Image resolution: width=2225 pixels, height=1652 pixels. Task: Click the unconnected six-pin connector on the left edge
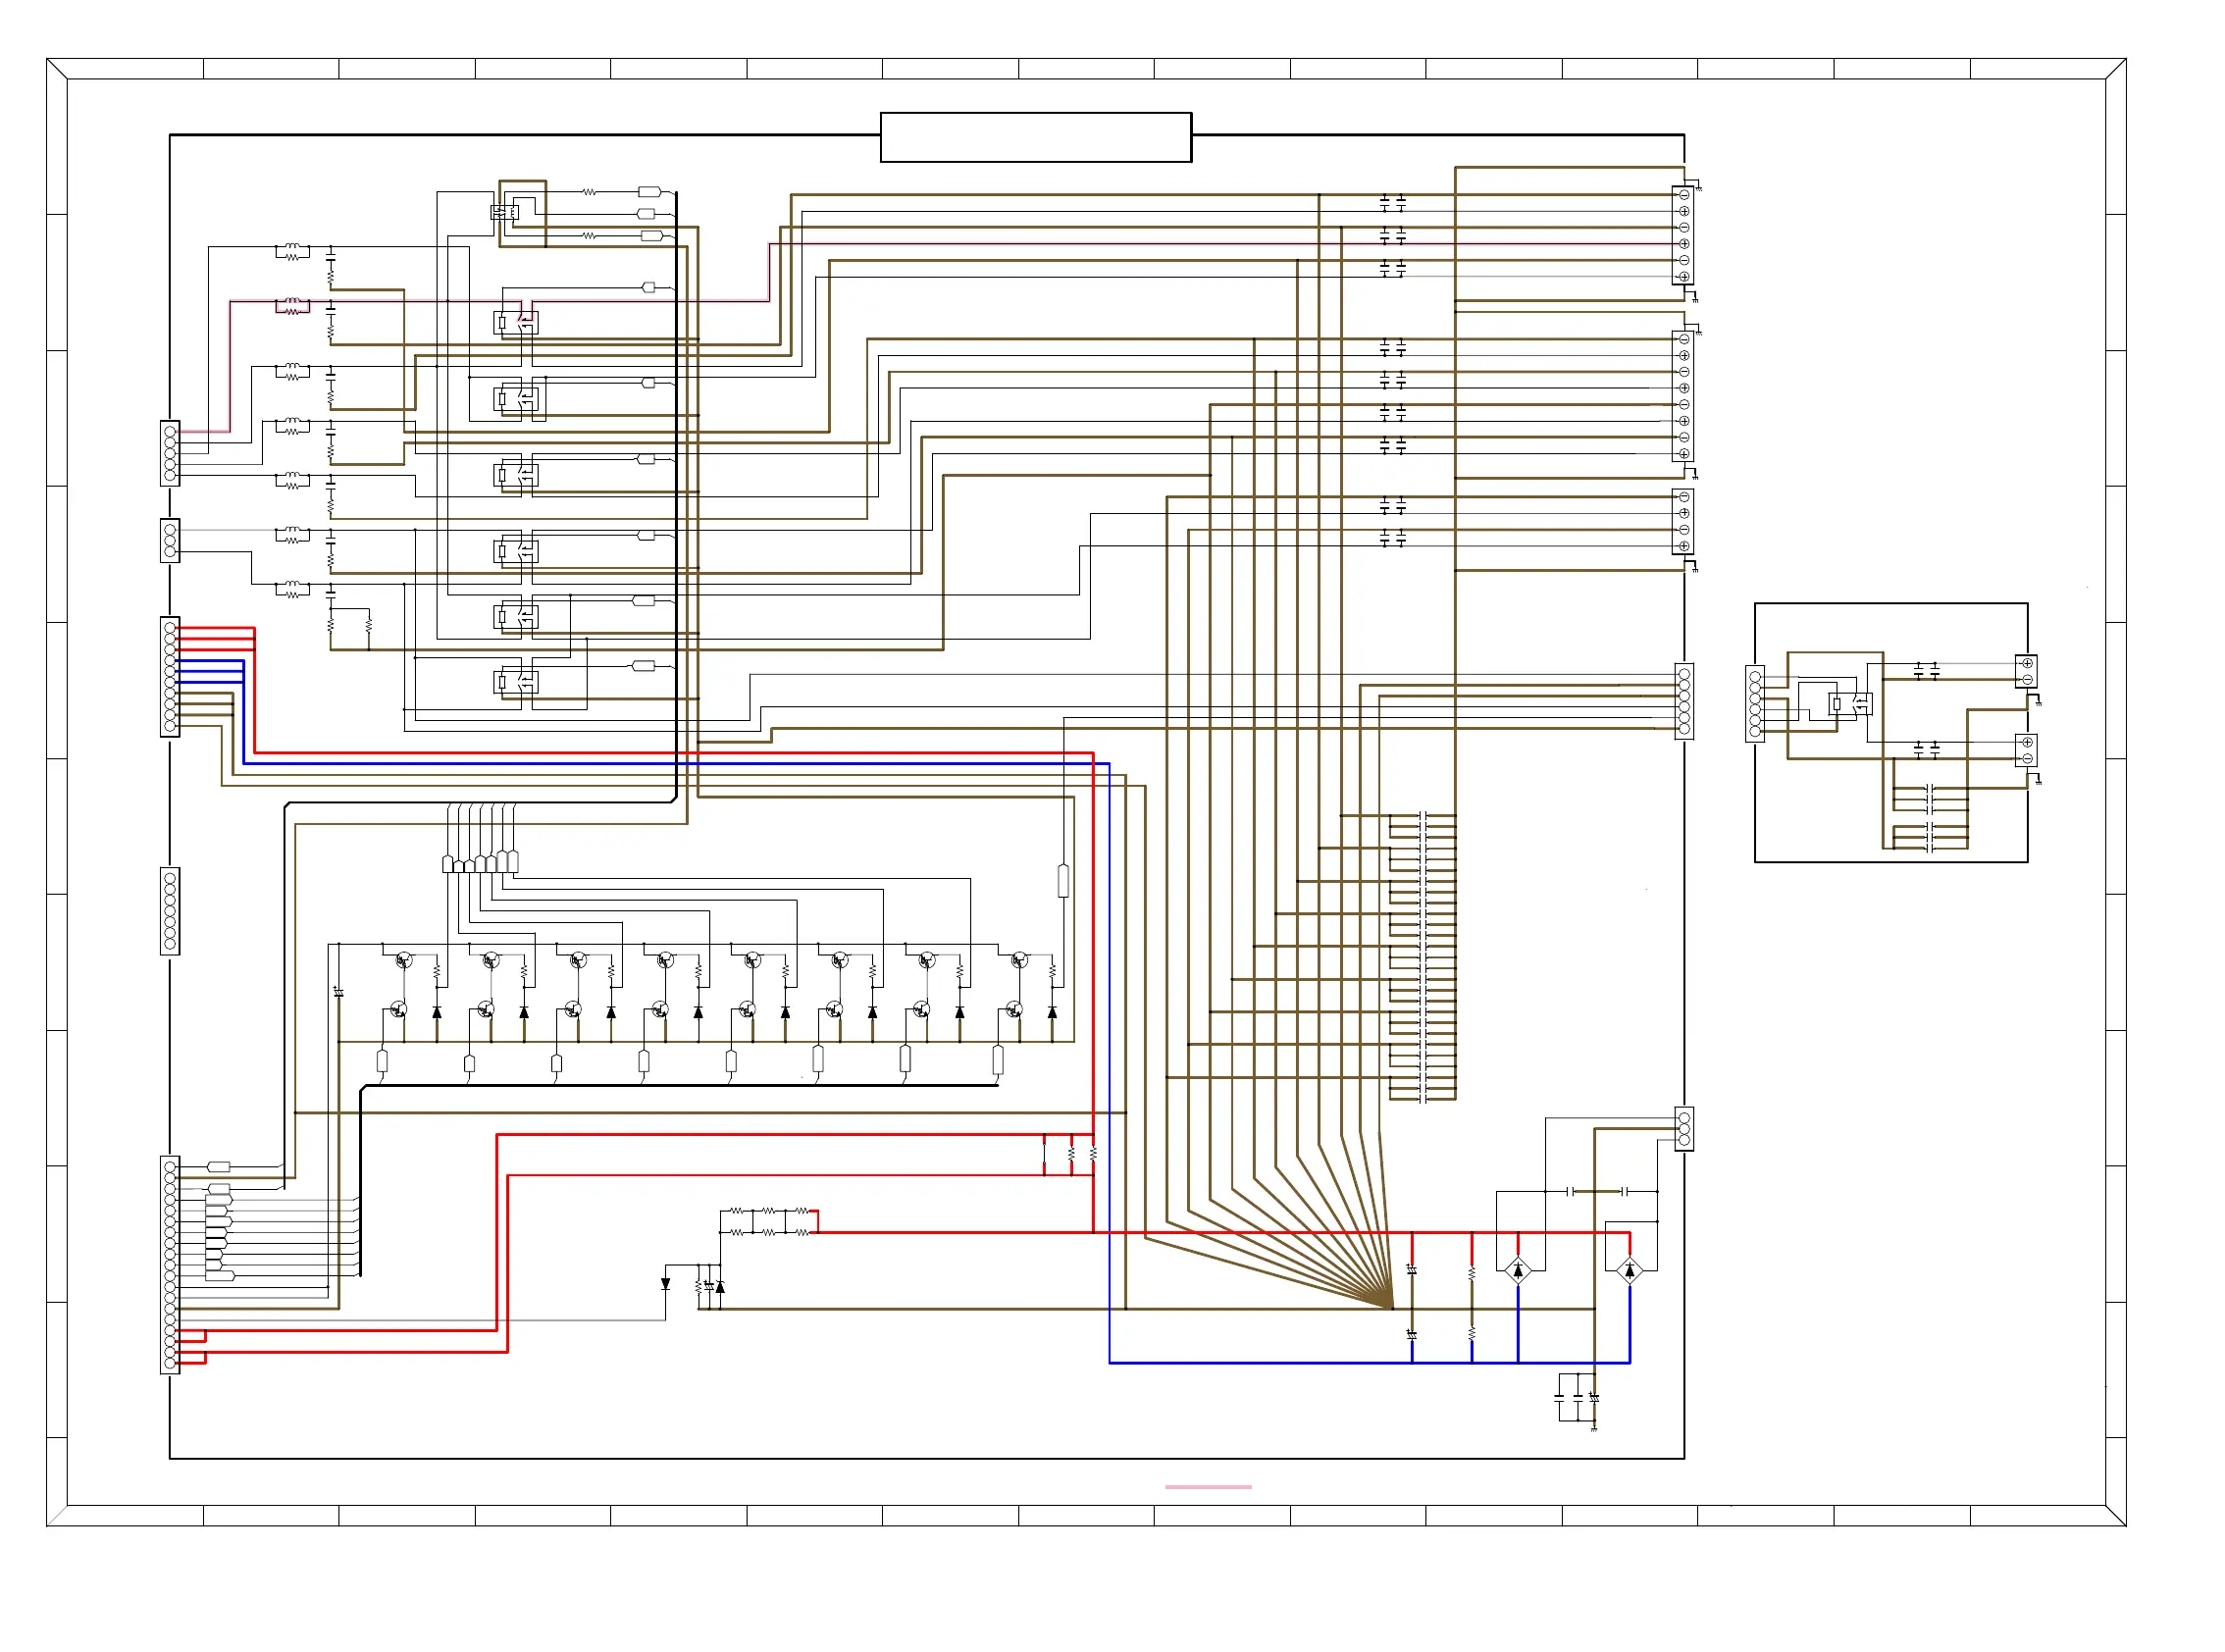(x=170, y=910)
